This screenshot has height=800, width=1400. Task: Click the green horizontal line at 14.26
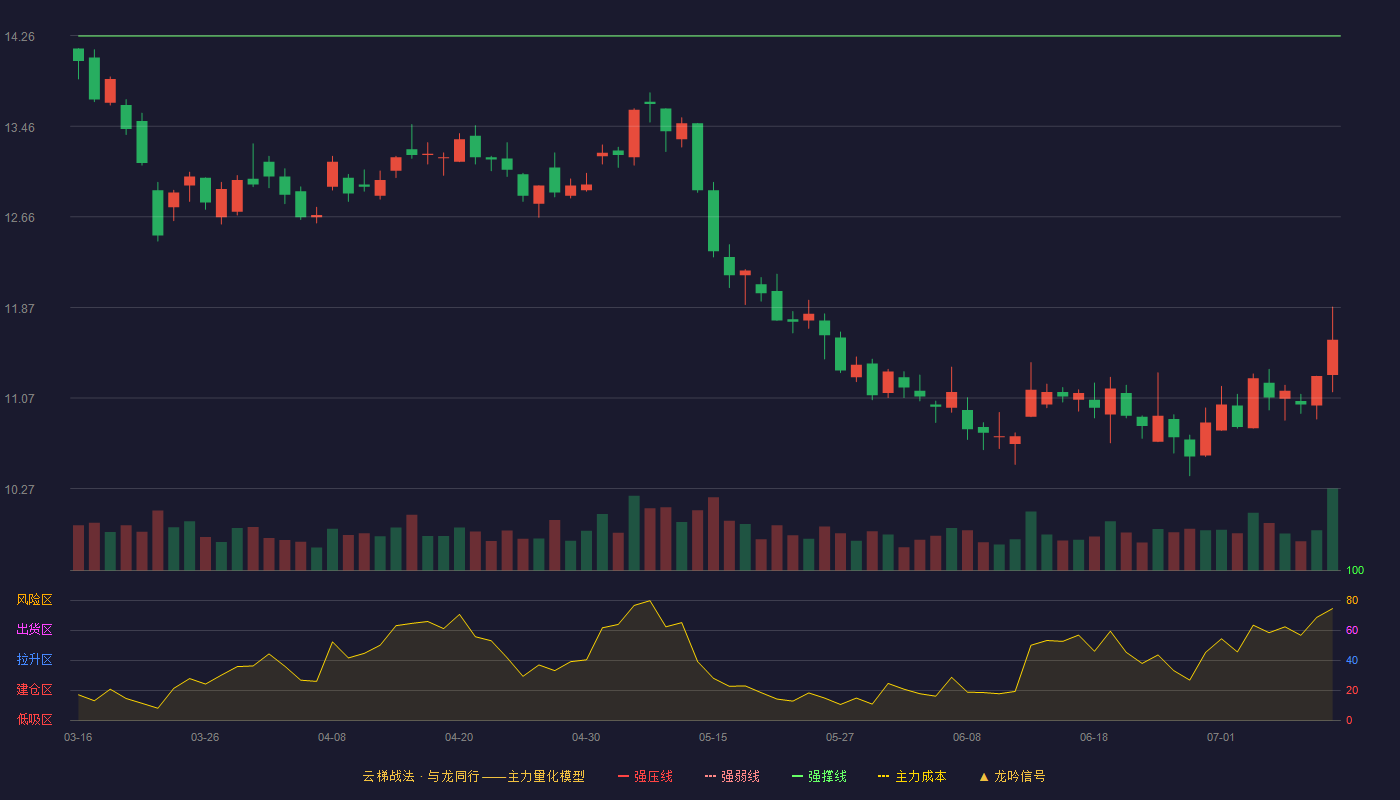click(709, 36)
